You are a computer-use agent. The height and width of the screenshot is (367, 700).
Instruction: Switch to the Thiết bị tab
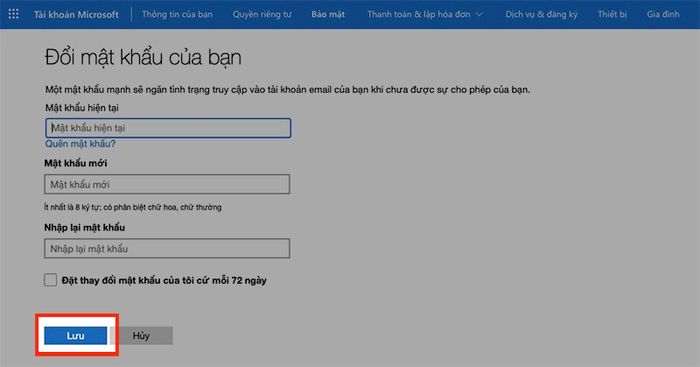click(x=612, y=14)
